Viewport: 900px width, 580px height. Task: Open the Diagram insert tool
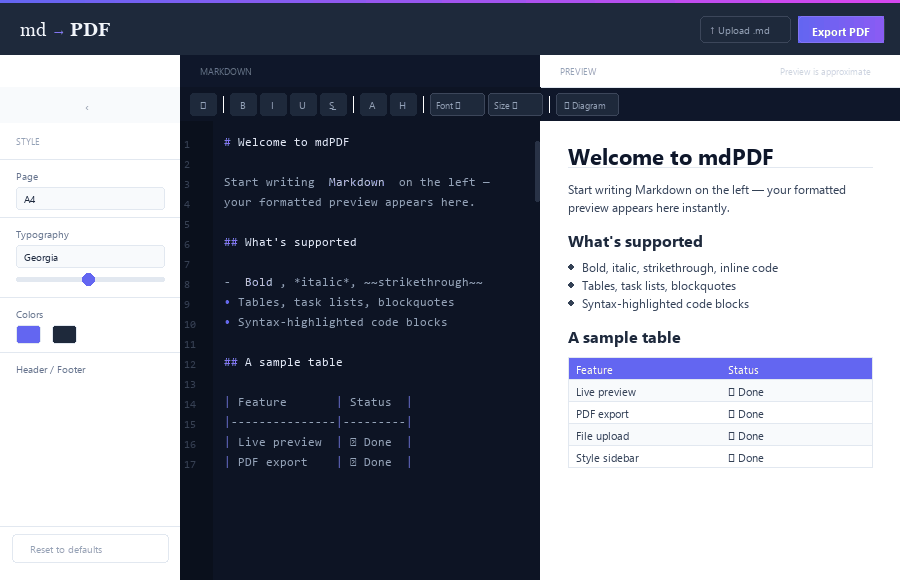587,104
